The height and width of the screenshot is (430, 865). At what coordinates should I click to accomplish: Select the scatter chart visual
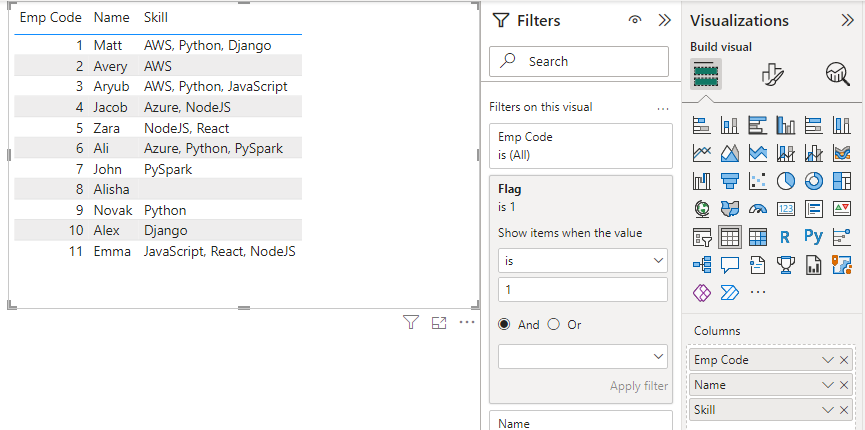pyautogui.click(x=757, y=180)
